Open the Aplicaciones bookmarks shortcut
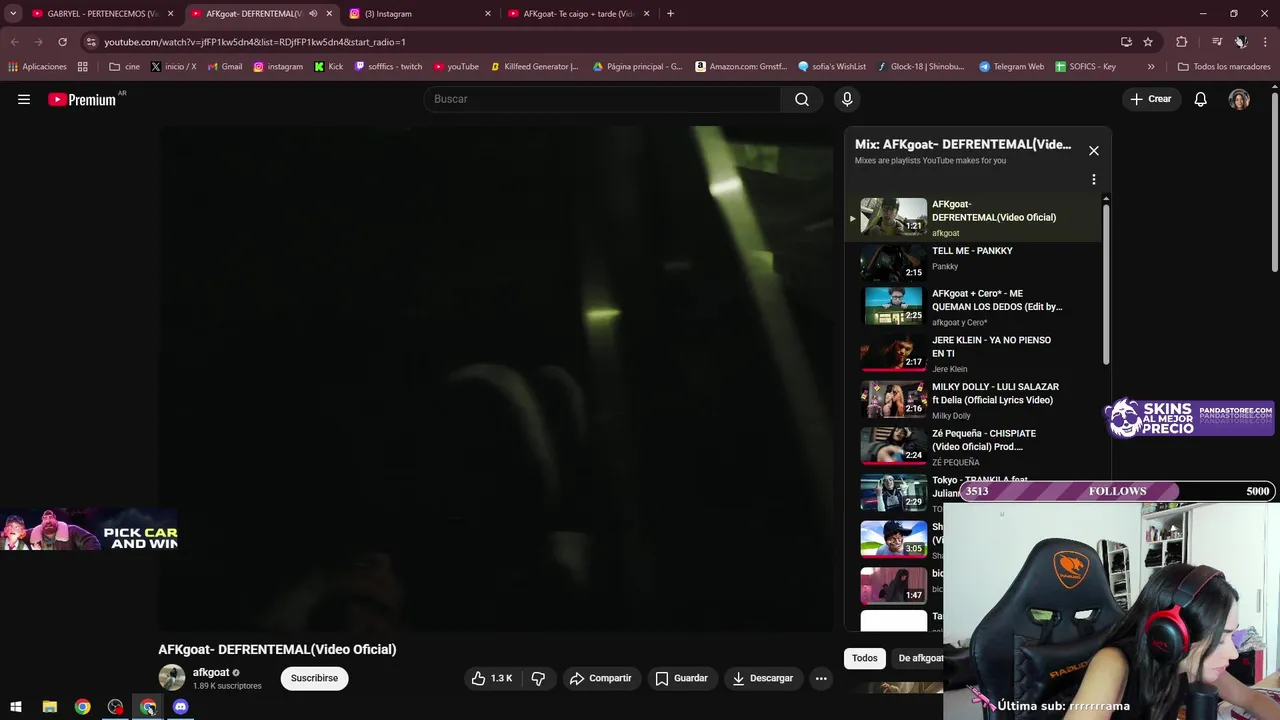Screen dimensions: 1280x720 37,67
